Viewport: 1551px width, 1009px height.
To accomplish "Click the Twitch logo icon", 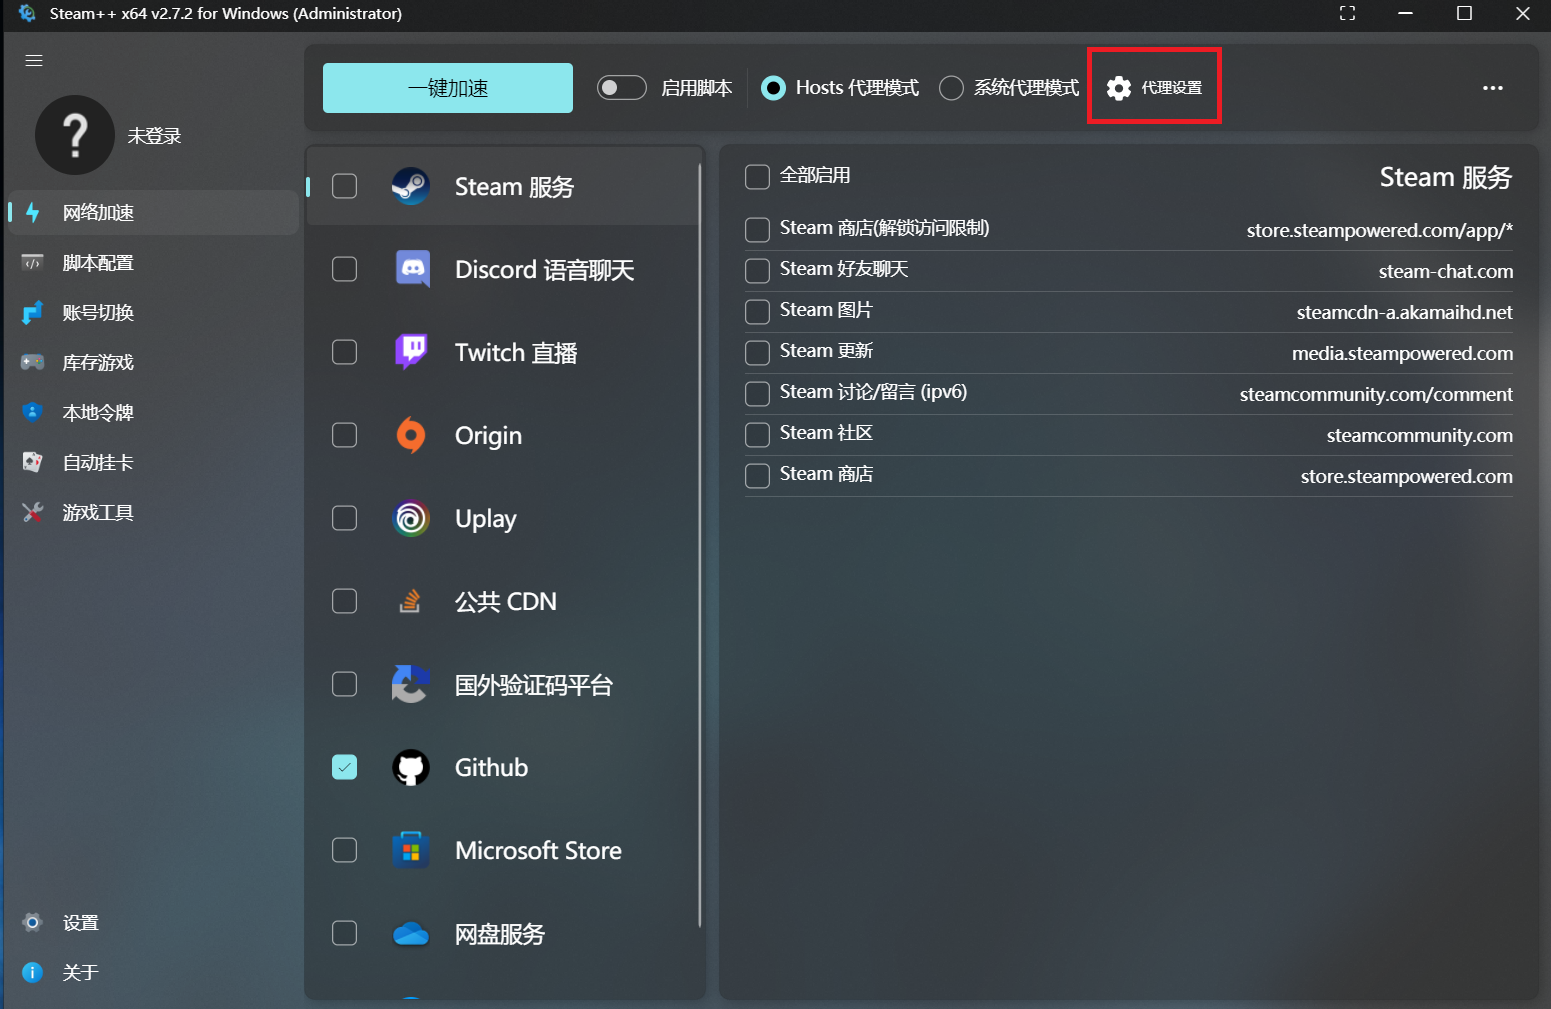I will [x=411, y=352].
